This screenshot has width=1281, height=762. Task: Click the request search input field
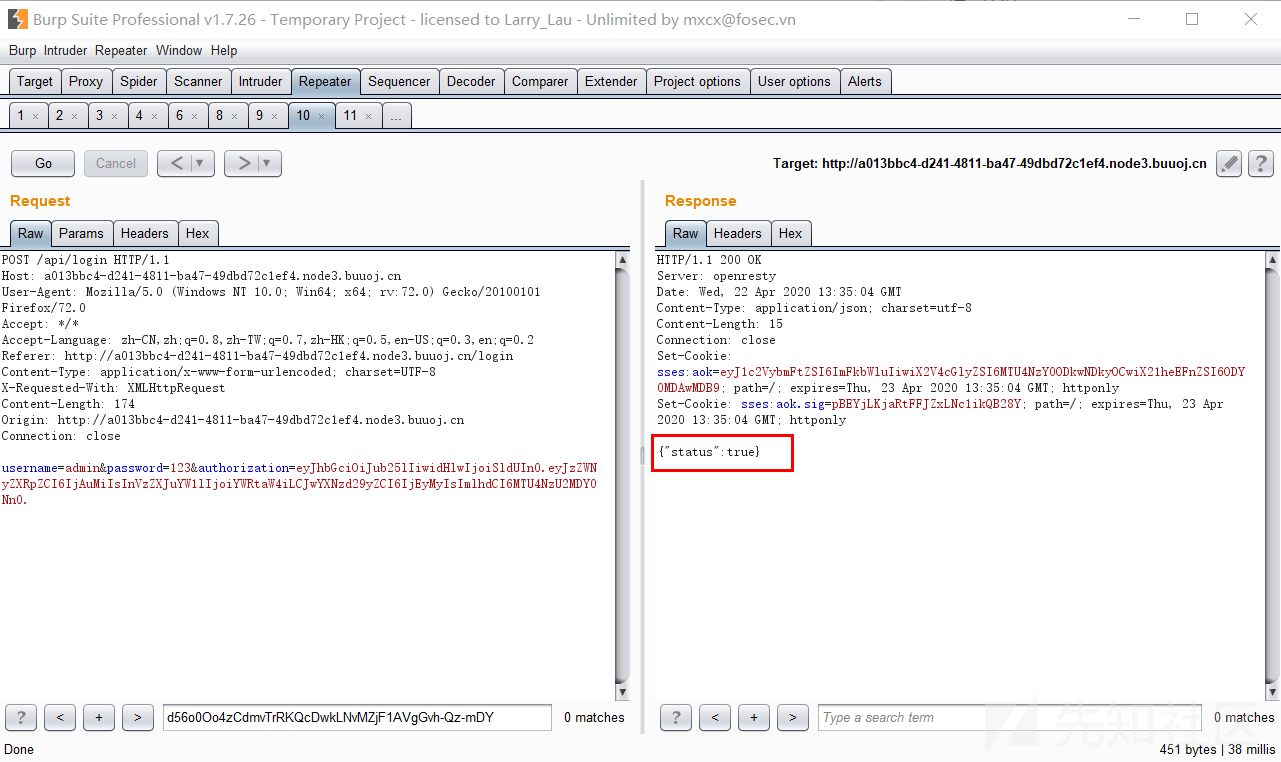(x=357, y=717)
